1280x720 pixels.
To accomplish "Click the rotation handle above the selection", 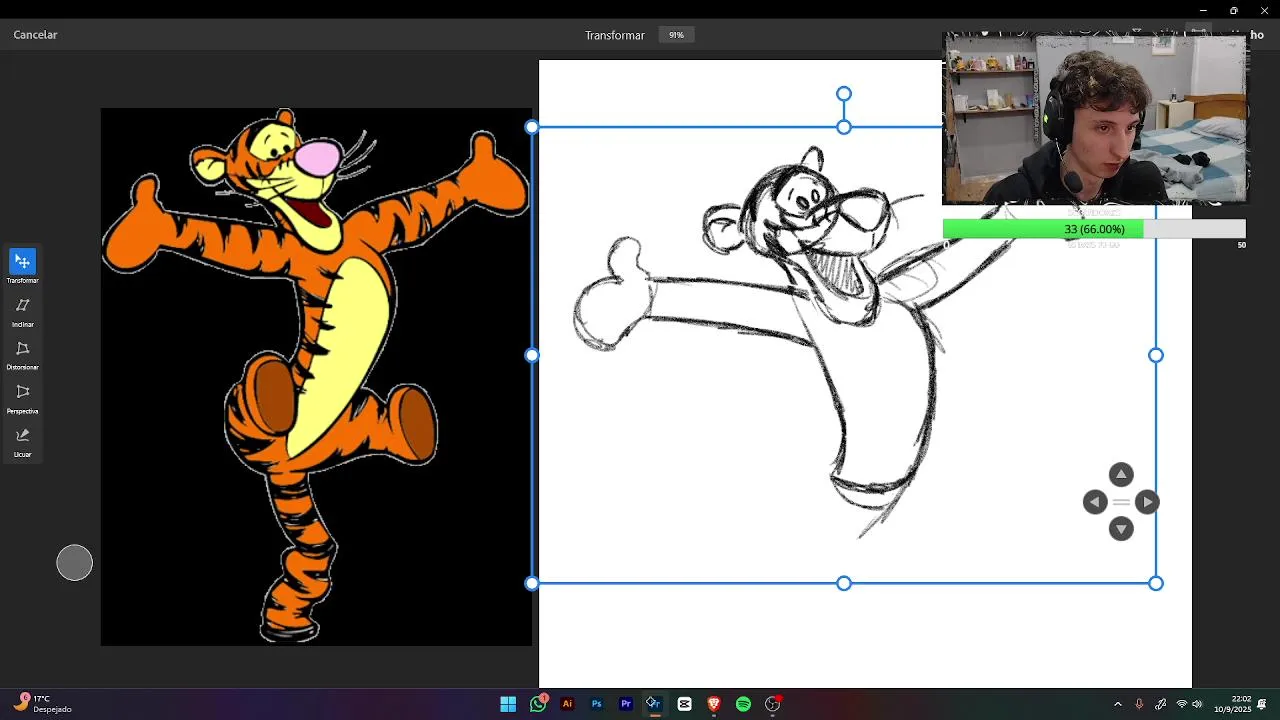I will 844,94.
